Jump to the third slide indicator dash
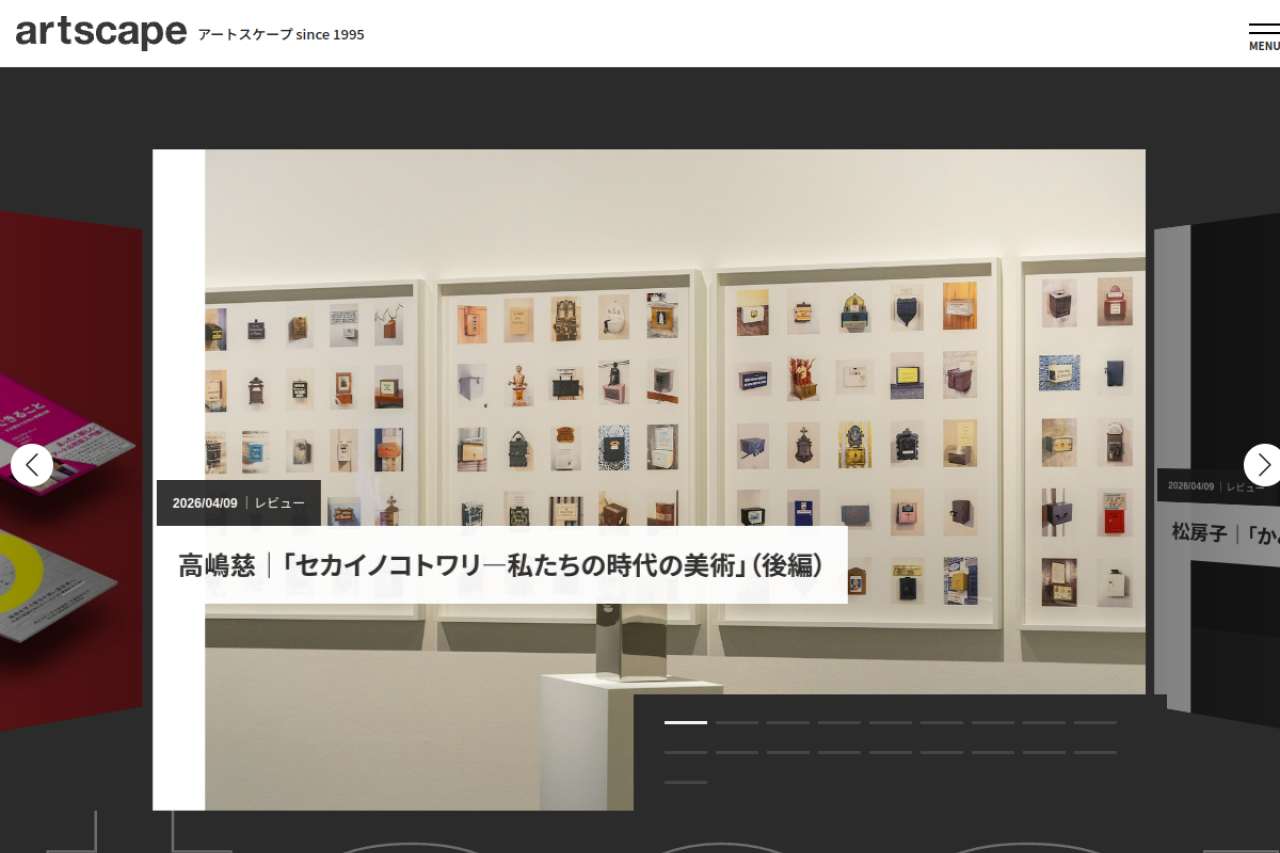 [x=788, y=722]
